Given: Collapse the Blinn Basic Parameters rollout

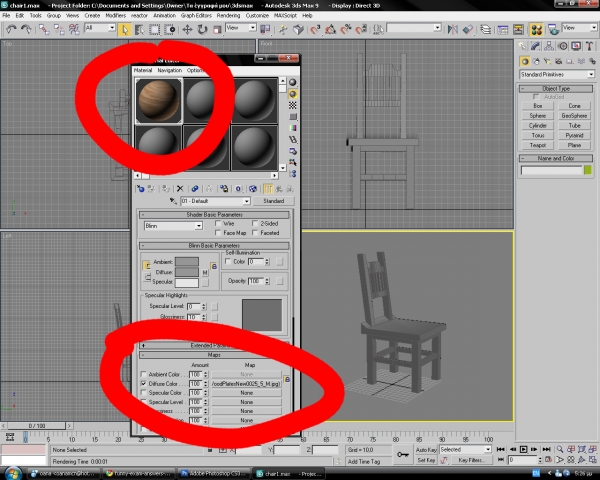Looking at the screenshot, I should [214, 245].
